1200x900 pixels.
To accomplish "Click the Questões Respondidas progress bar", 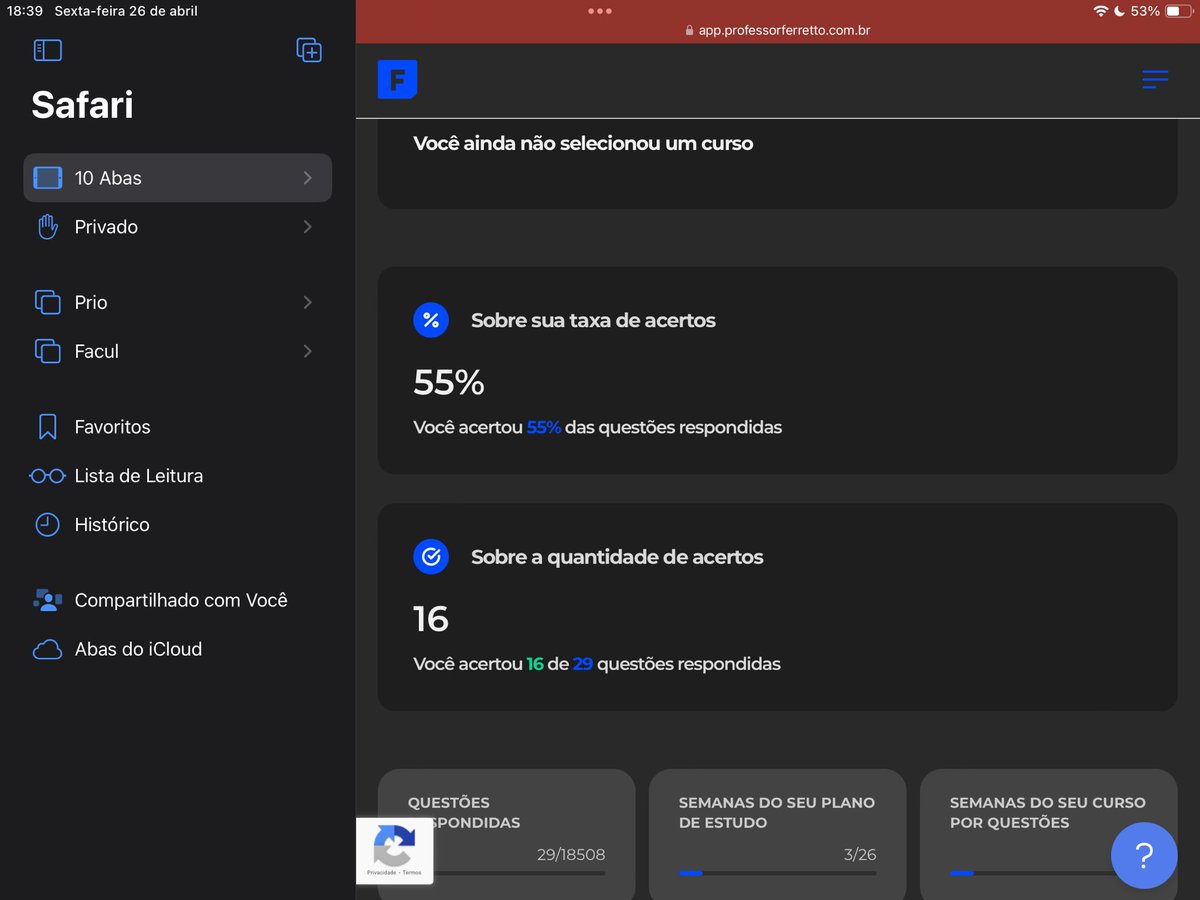I will [x=520, y=873].
